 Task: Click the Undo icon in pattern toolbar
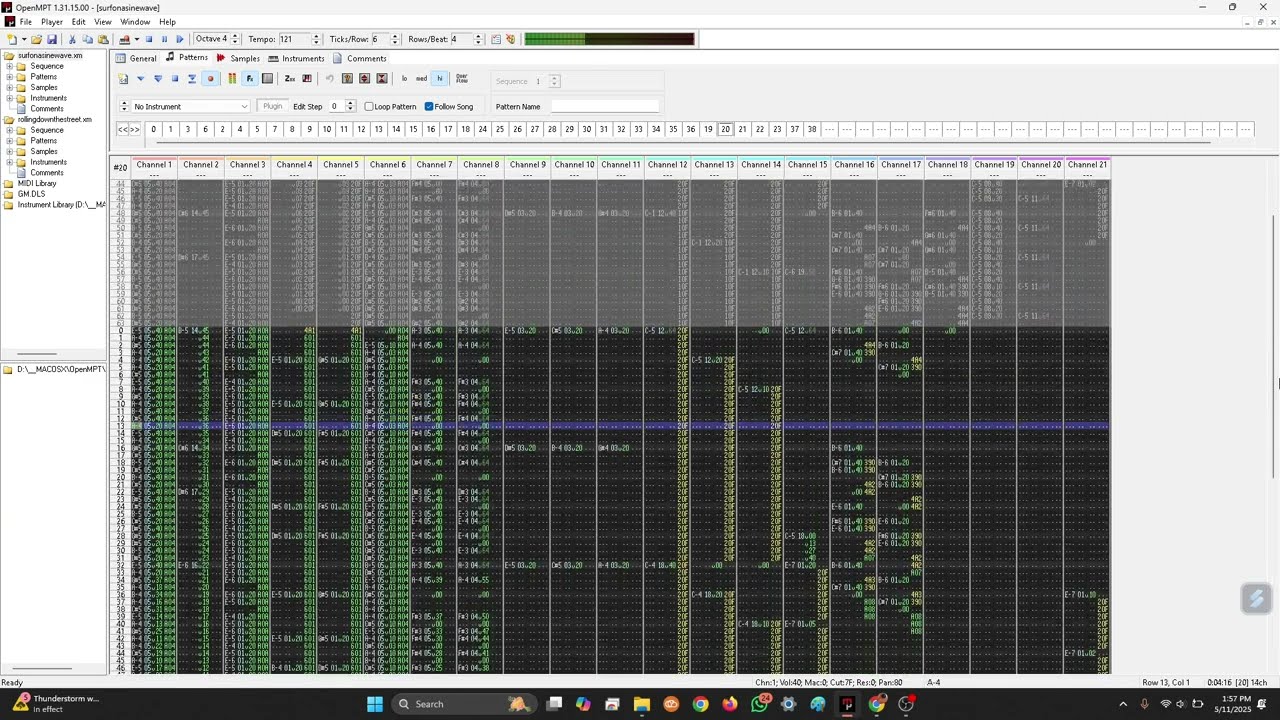pyautogui.click(x=330, y=79)
